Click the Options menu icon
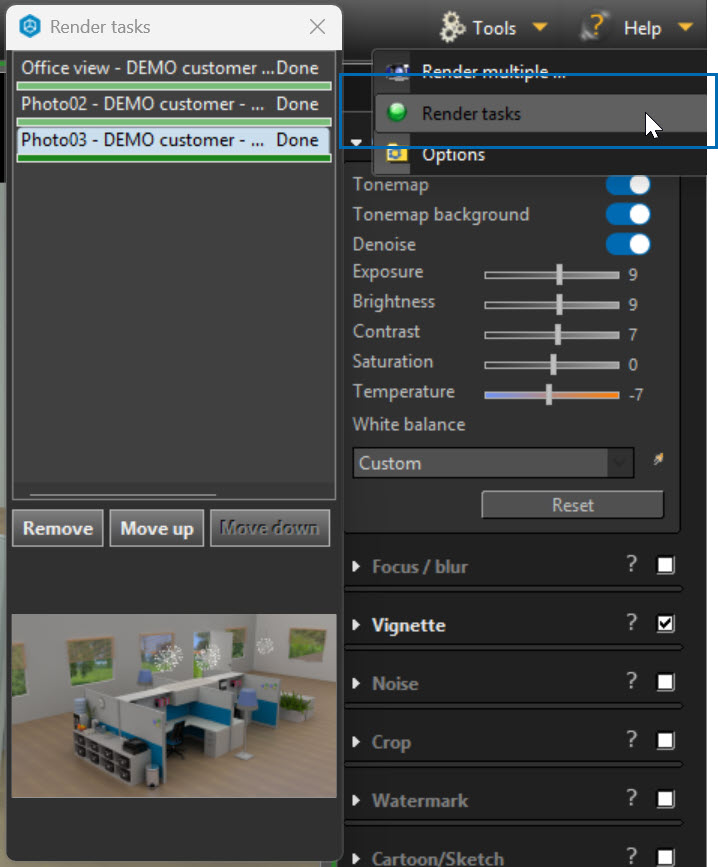The width and height of the screenshot is (718, 867). coord(396,152)
